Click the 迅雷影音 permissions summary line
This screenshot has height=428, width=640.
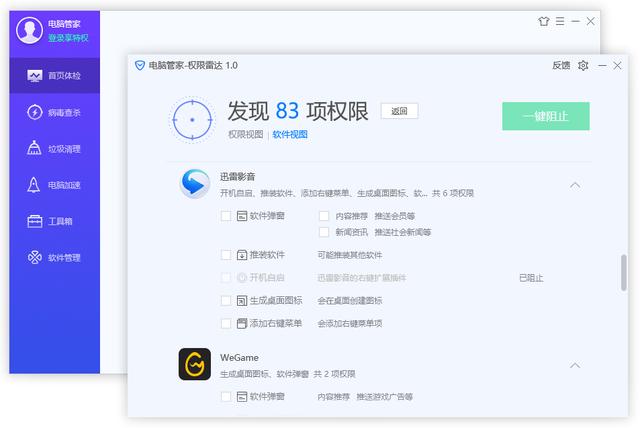coord(347,193)
